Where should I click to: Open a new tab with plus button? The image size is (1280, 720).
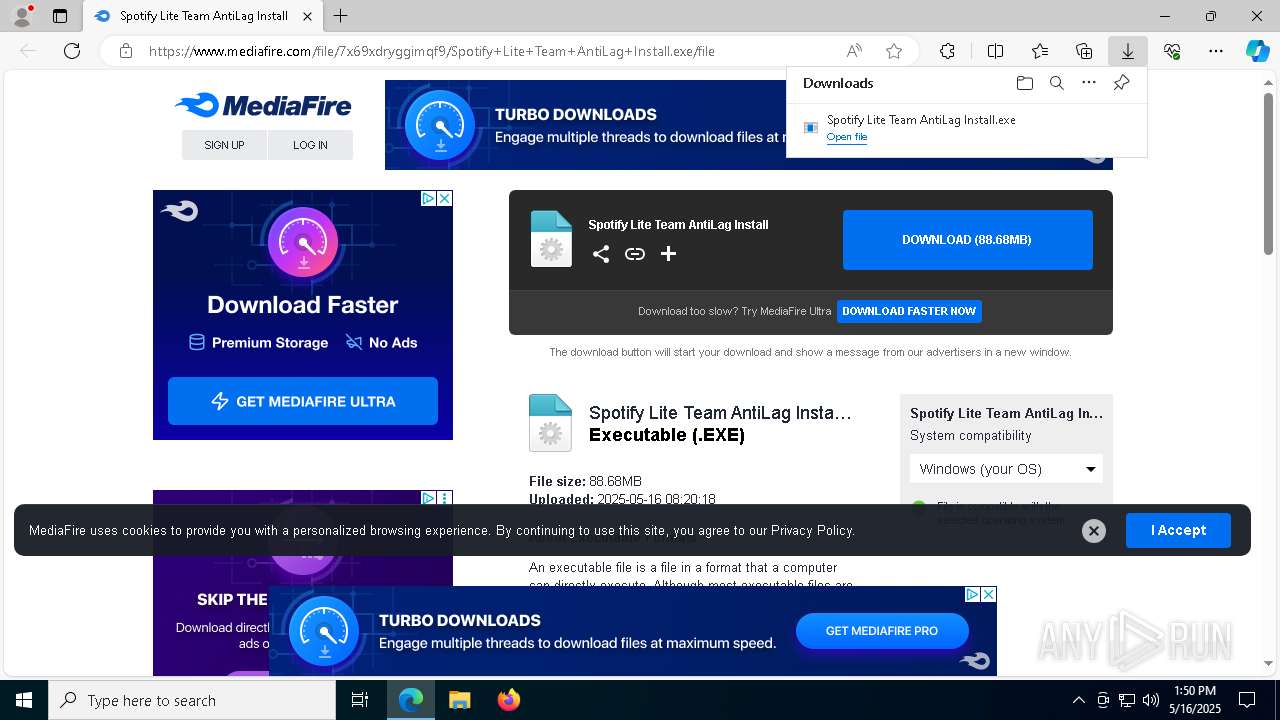pos(341,16)
